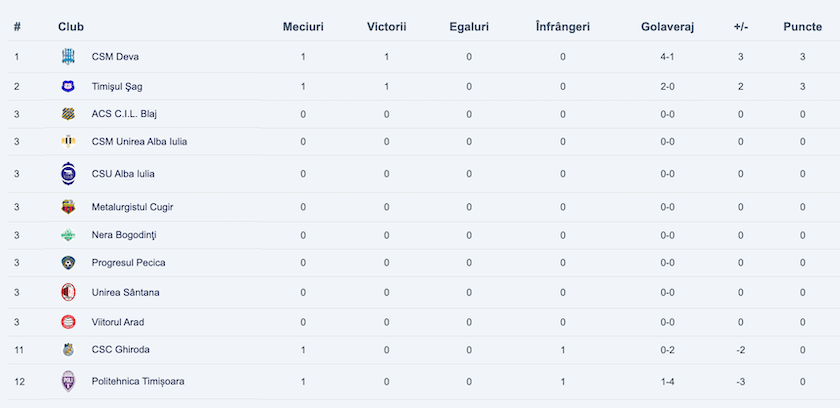
Task: Click the Progresul Pecica club badge
Action: (68, 263)
